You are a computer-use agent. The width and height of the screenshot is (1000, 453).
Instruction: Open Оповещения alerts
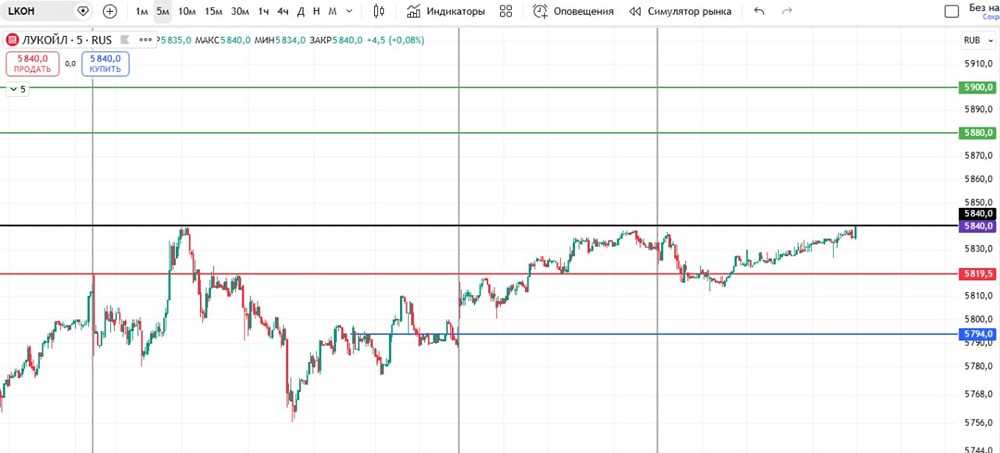[x=573, y=11]
